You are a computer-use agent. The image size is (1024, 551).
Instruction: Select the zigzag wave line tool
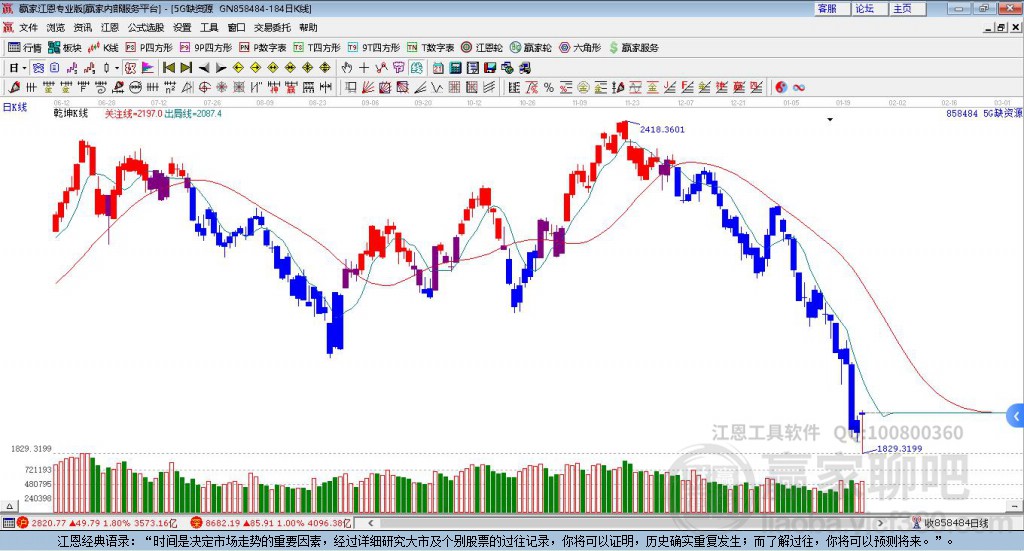pos(436,87)
